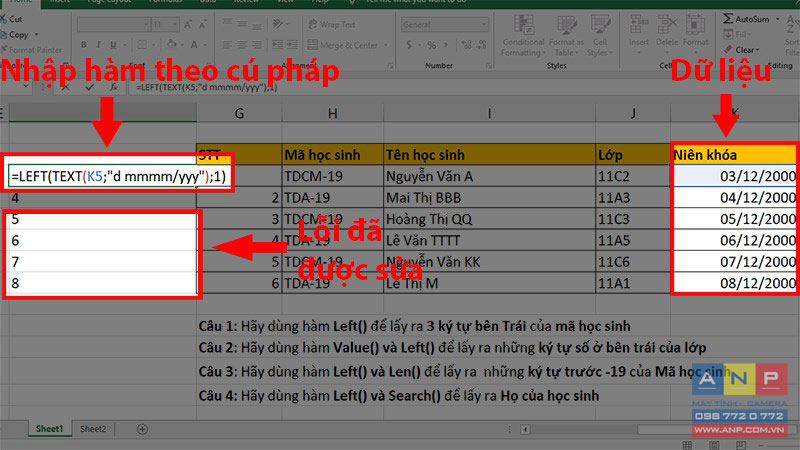Open the Borders dropdown
The height and width of the screenshot is (450, 800).
[x=154, y=45]
